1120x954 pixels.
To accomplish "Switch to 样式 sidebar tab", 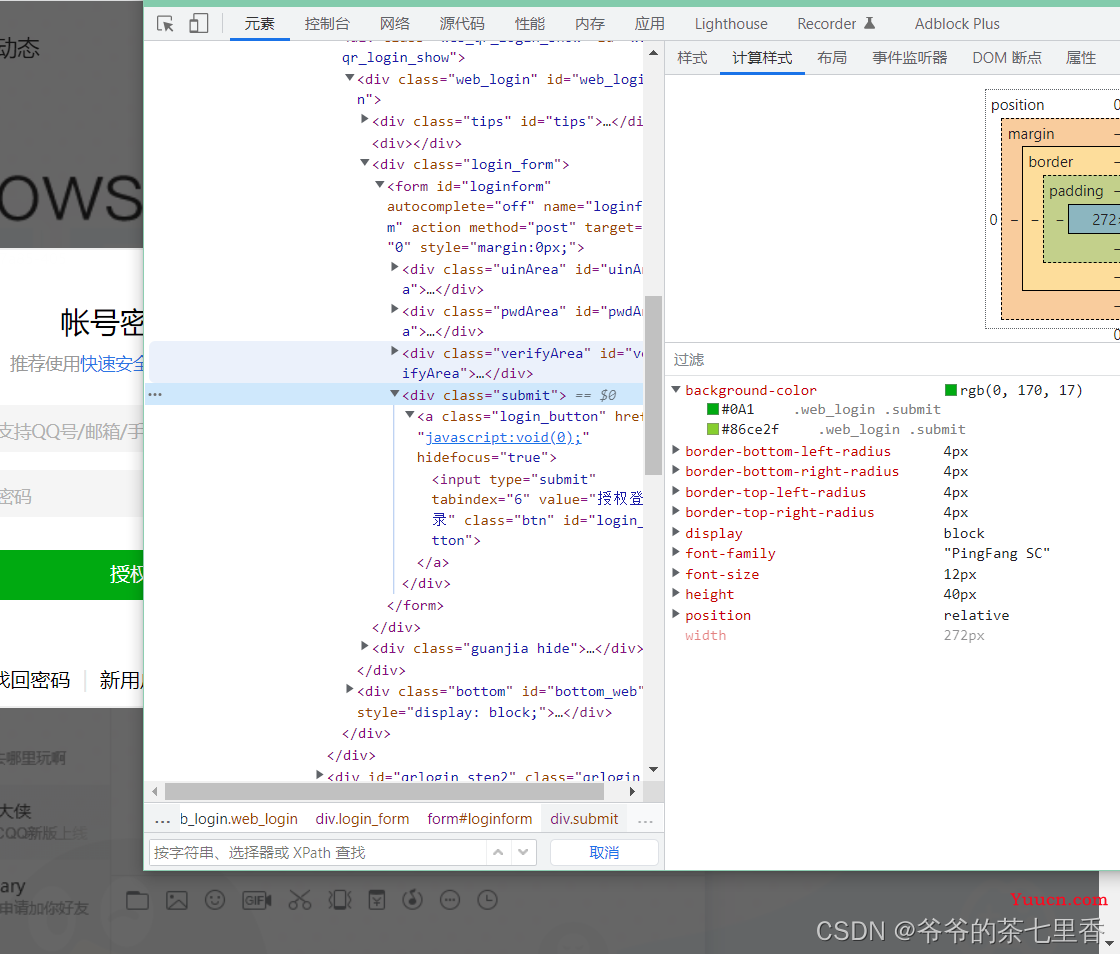I will pyautogui.click(x=692, y=58).
